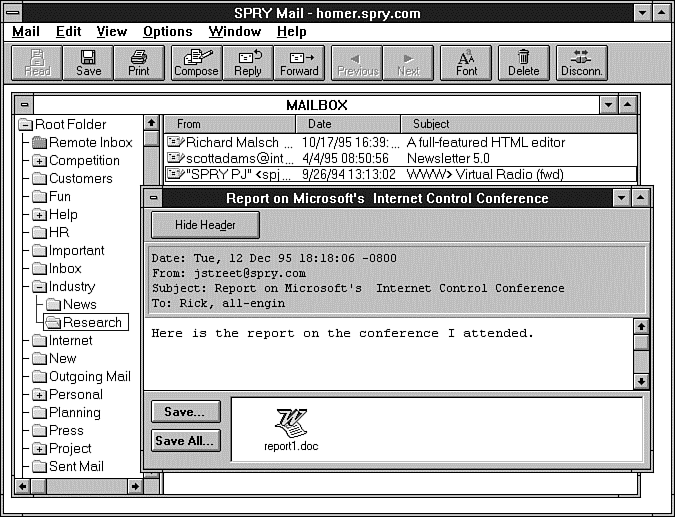Viewport: 675px width, 517px height.
Task: Click the Save toolbar icon
Action: (88, 63)
